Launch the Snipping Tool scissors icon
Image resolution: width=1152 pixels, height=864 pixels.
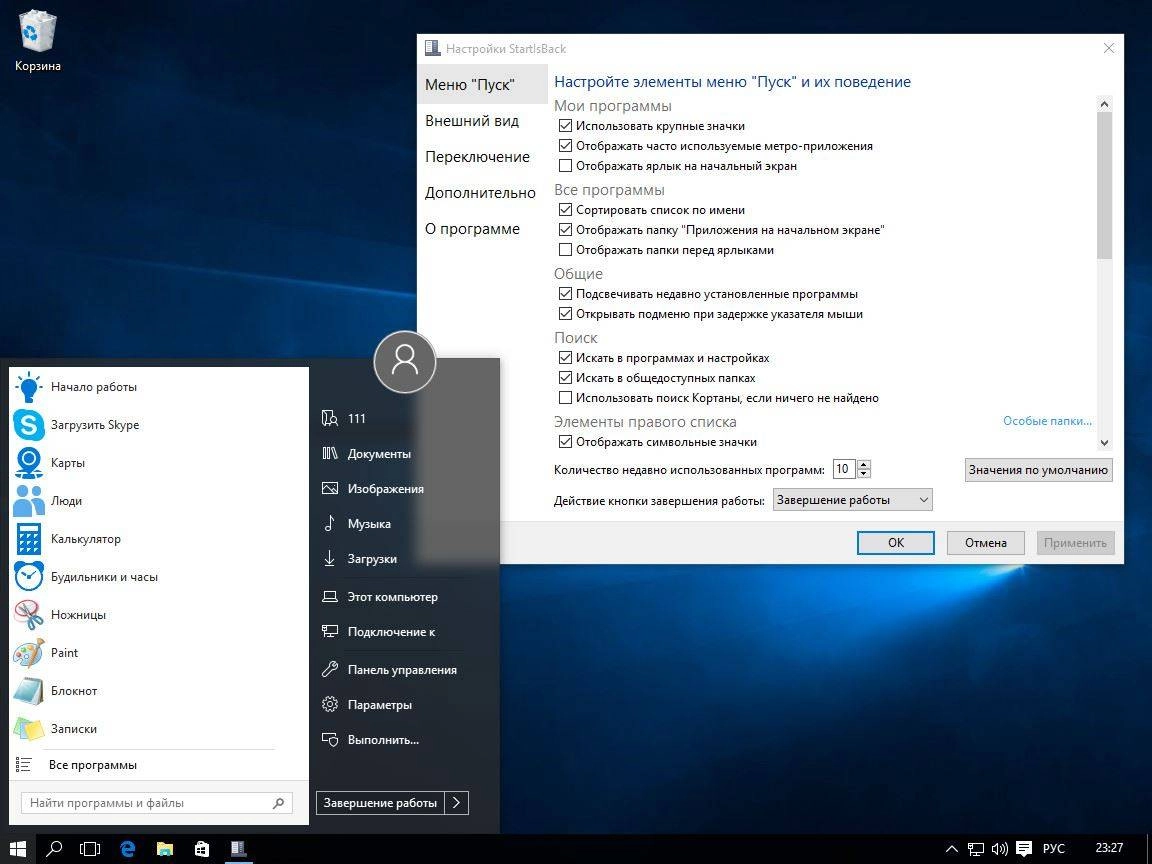click(x=29, y=615)
